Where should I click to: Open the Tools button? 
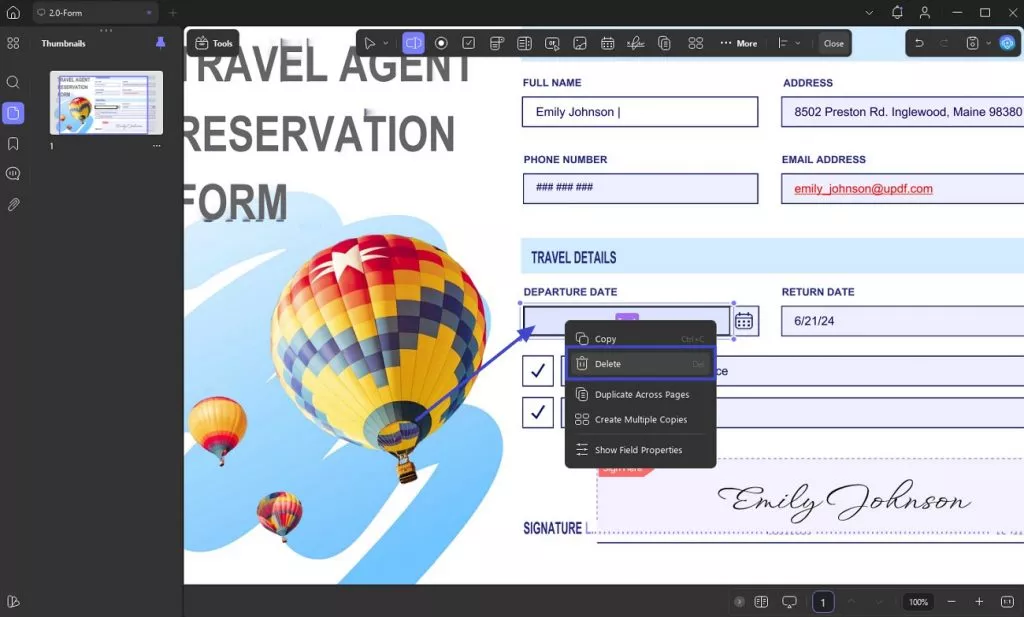(x=213, y=43)
